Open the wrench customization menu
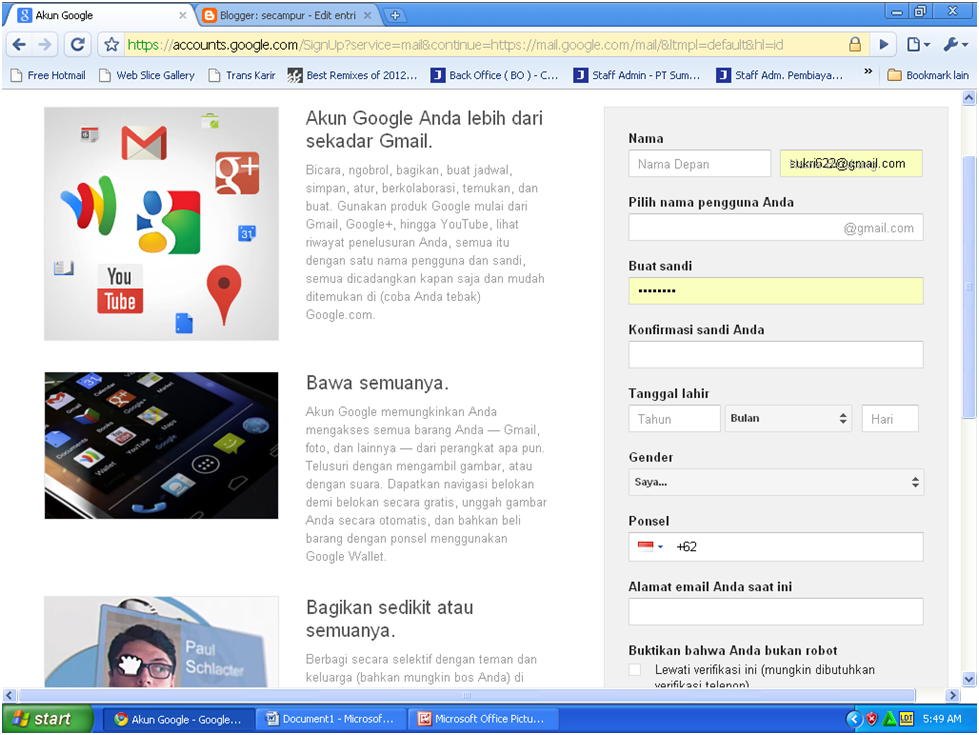The height and width of the screenshot is (735, 979). (x=954, y=45)
